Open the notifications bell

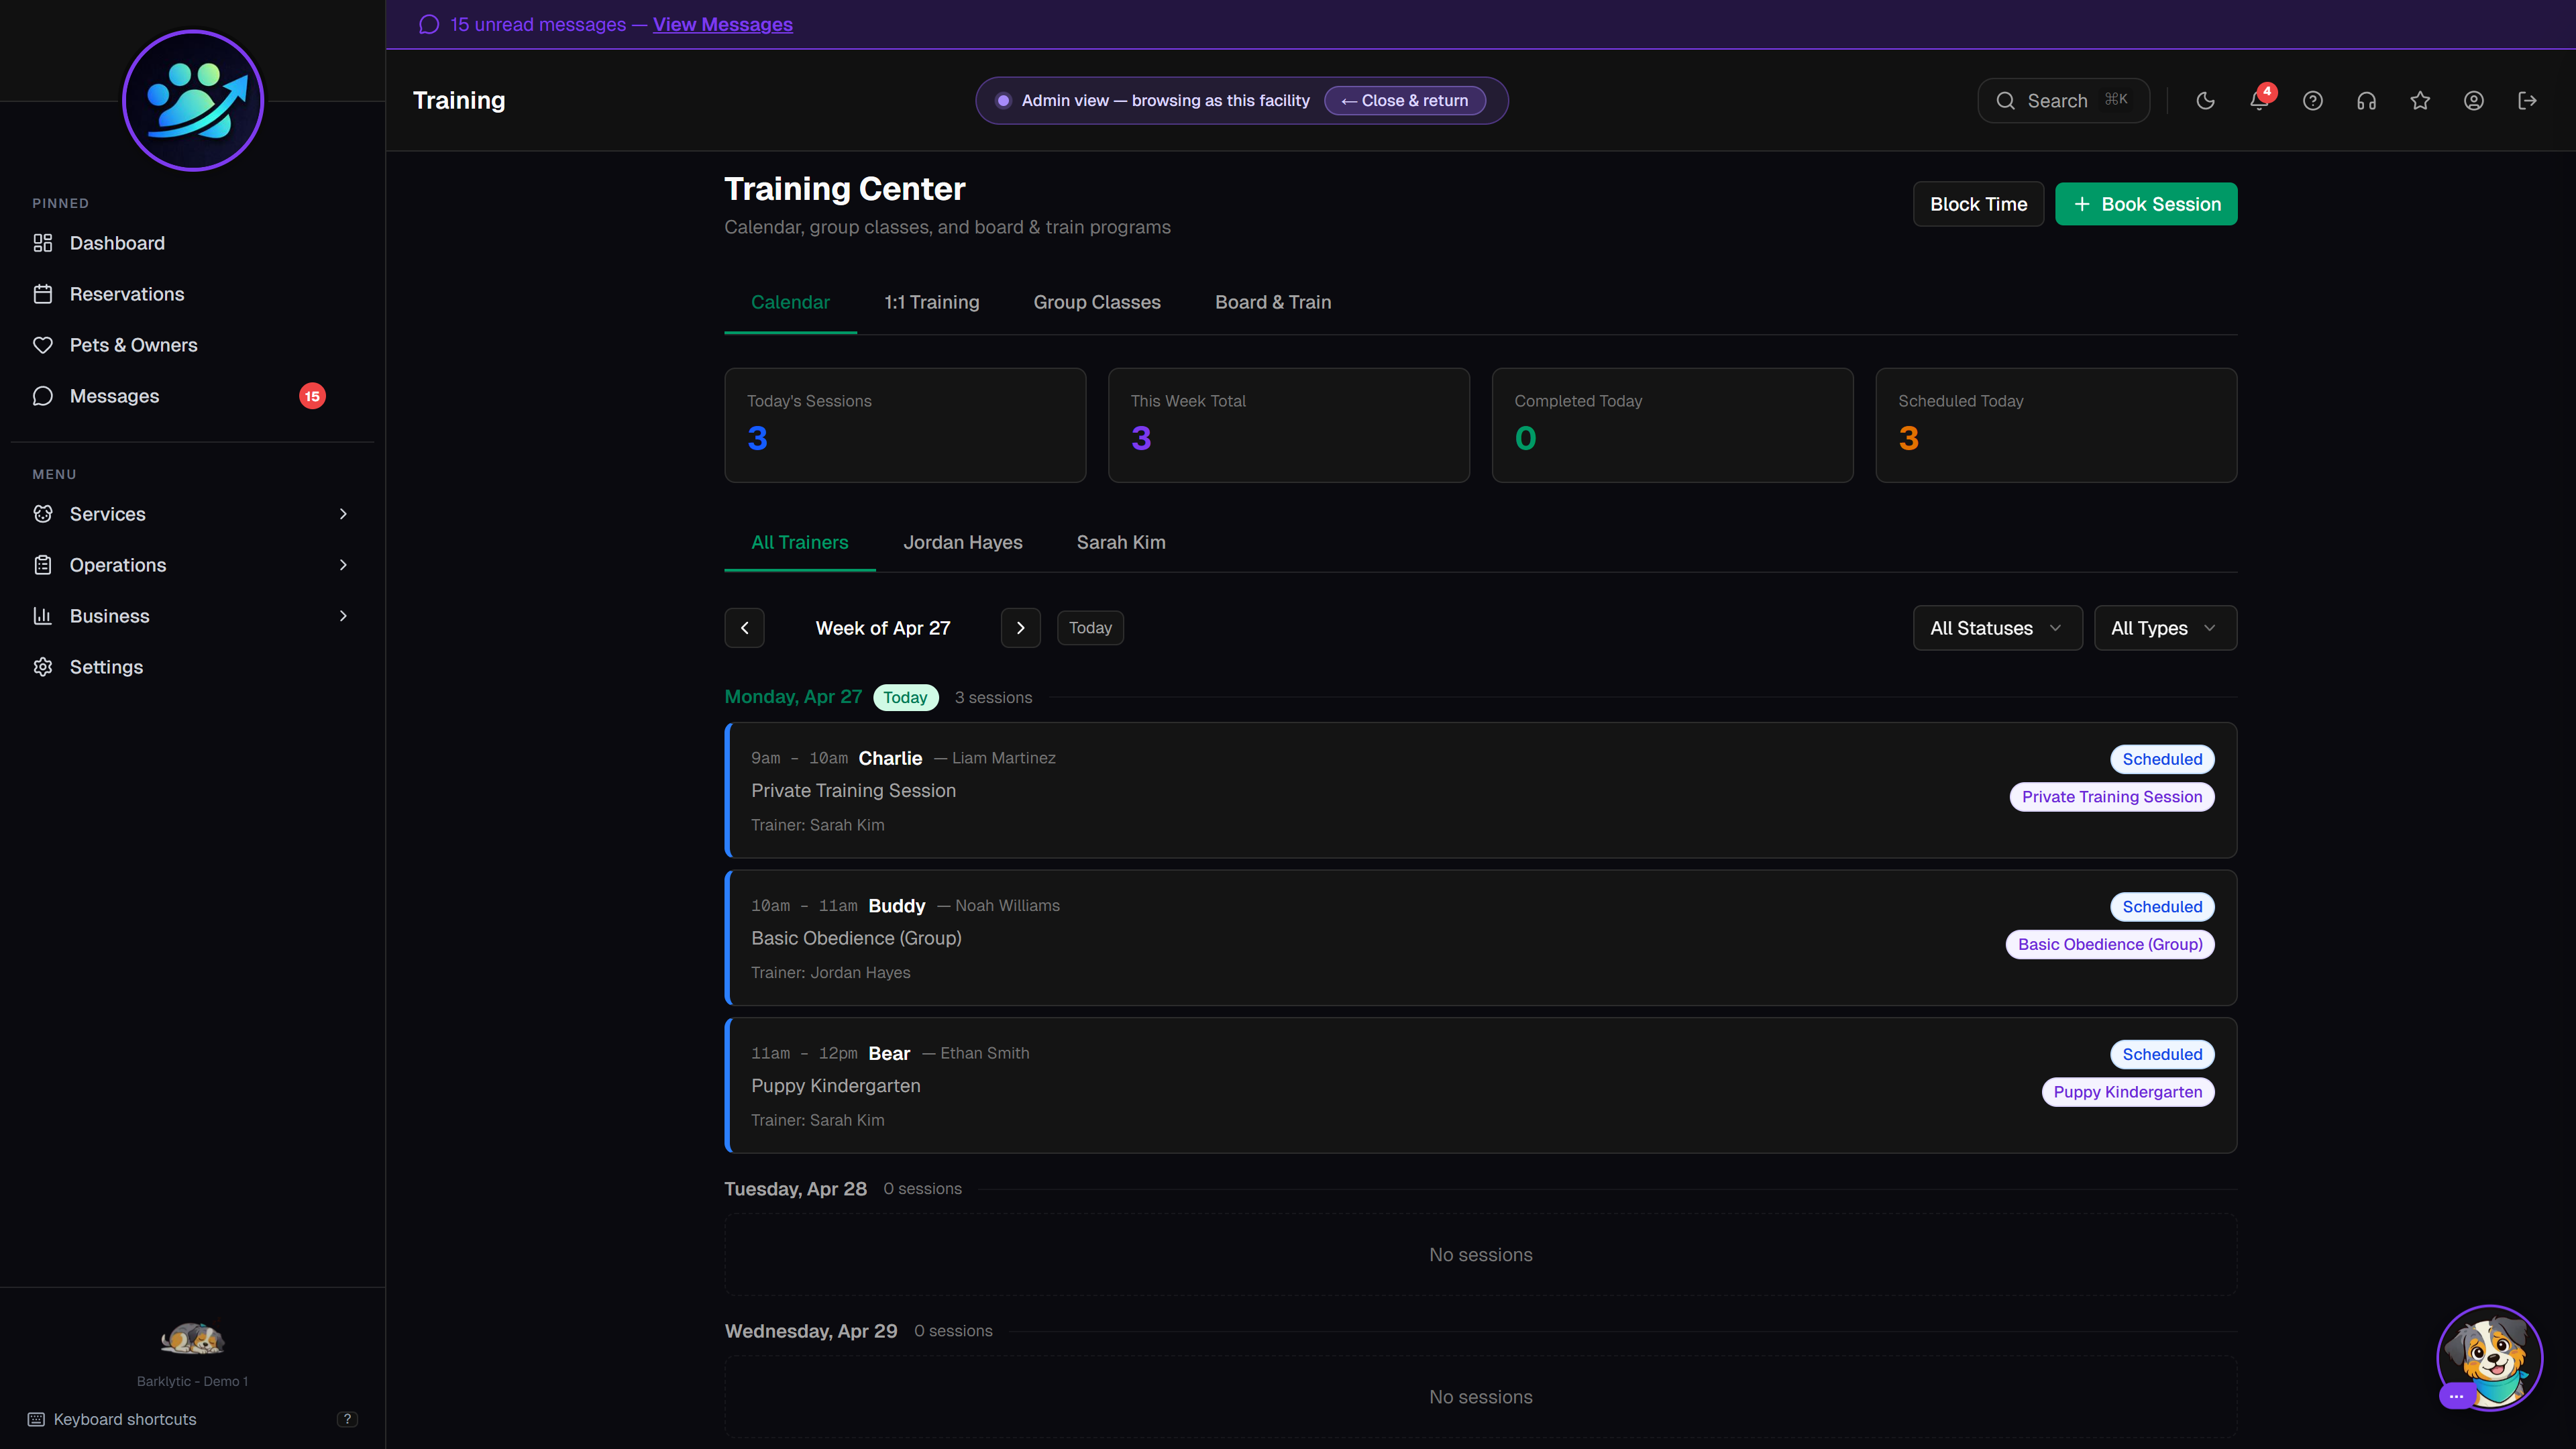pyautogui.click(x=2258, y=101)
